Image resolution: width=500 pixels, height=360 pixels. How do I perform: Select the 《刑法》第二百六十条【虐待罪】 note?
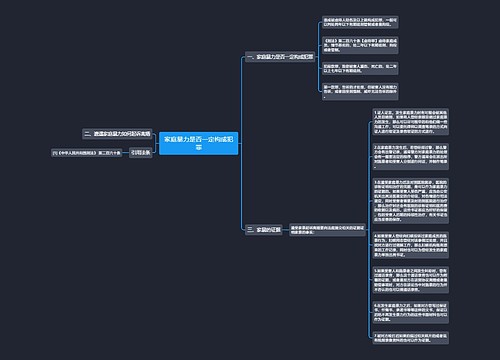coord(360,45)
